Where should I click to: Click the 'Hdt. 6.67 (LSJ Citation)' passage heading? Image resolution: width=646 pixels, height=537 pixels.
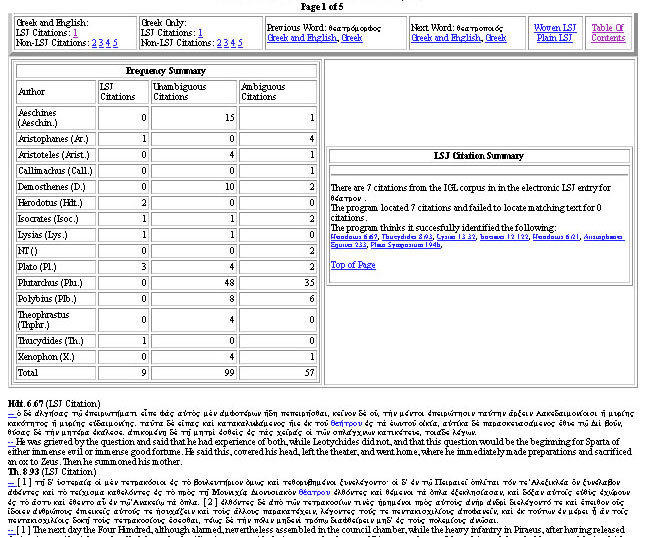pyautogui.click(x=54, y=404)
